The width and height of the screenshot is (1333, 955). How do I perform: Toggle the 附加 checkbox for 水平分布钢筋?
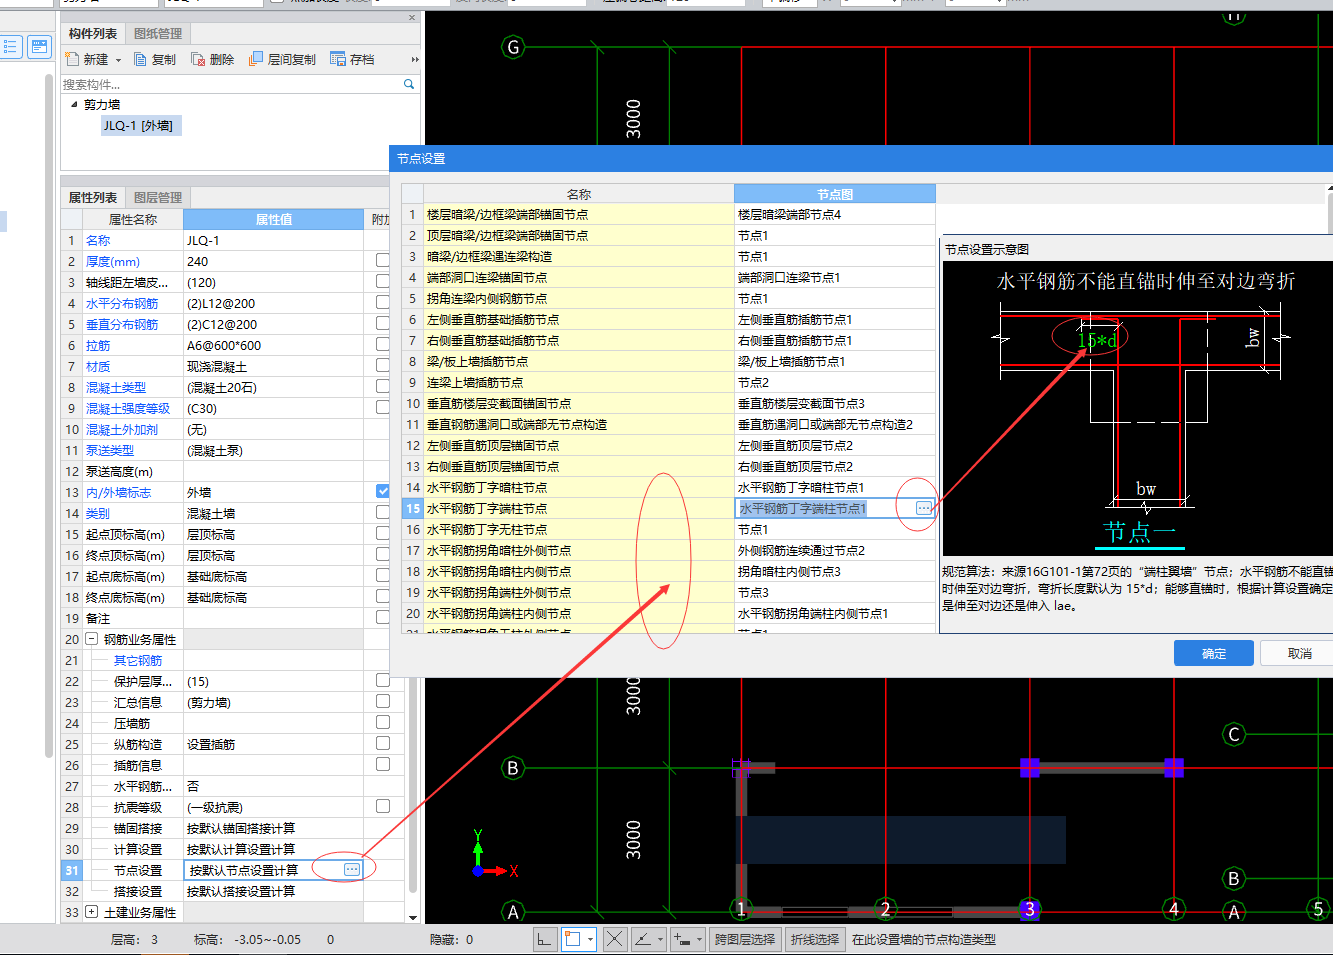[382, 302]
